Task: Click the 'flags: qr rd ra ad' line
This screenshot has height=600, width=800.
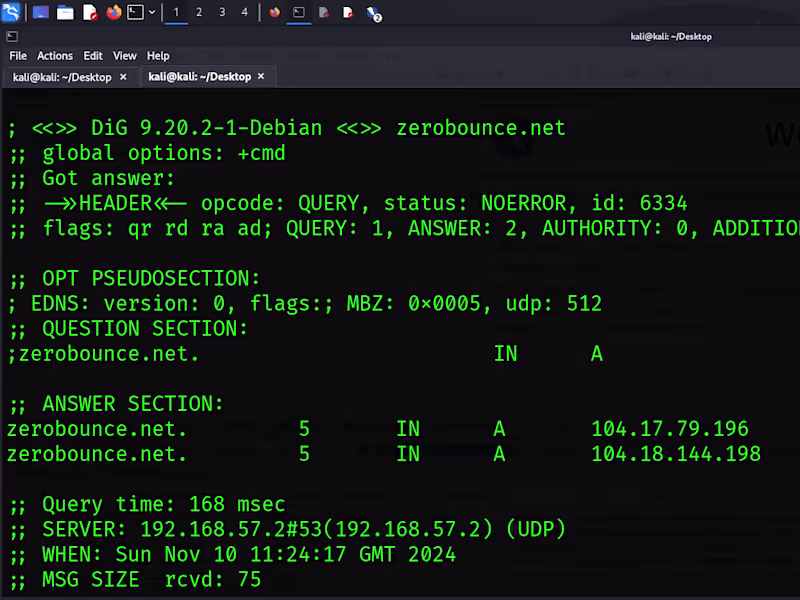Action: (x=404, y=229)
